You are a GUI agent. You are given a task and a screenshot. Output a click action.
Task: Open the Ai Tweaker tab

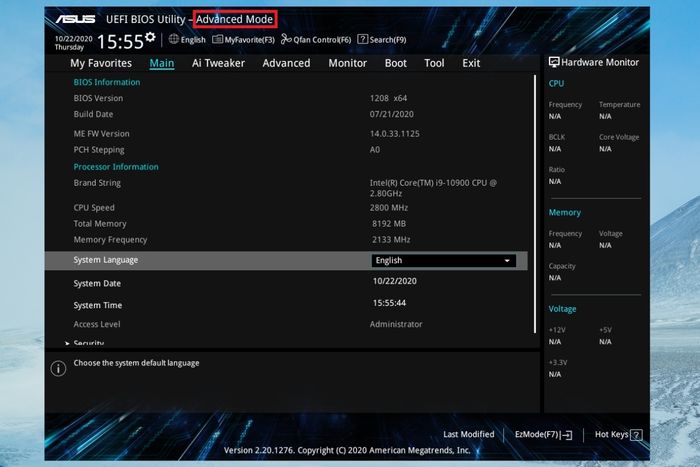coord(218,63)
